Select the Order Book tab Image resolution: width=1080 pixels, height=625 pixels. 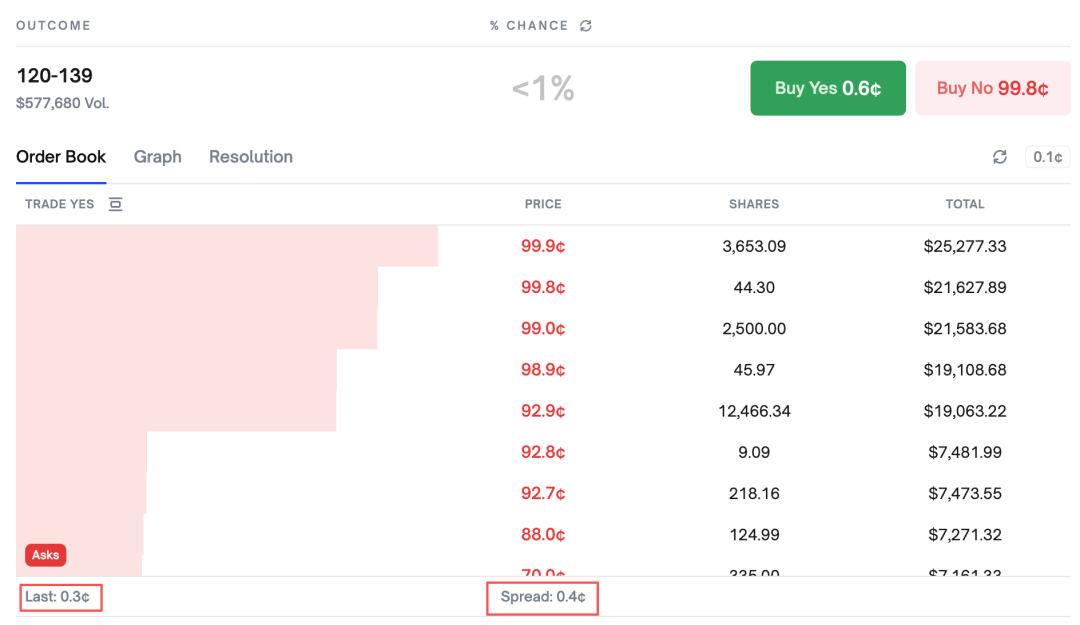coord(61,157)
